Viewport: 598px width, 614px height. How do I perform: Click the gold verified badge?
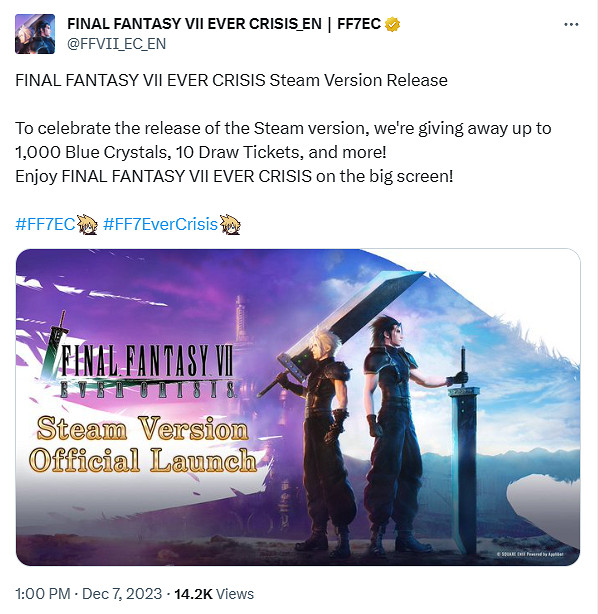392,24
